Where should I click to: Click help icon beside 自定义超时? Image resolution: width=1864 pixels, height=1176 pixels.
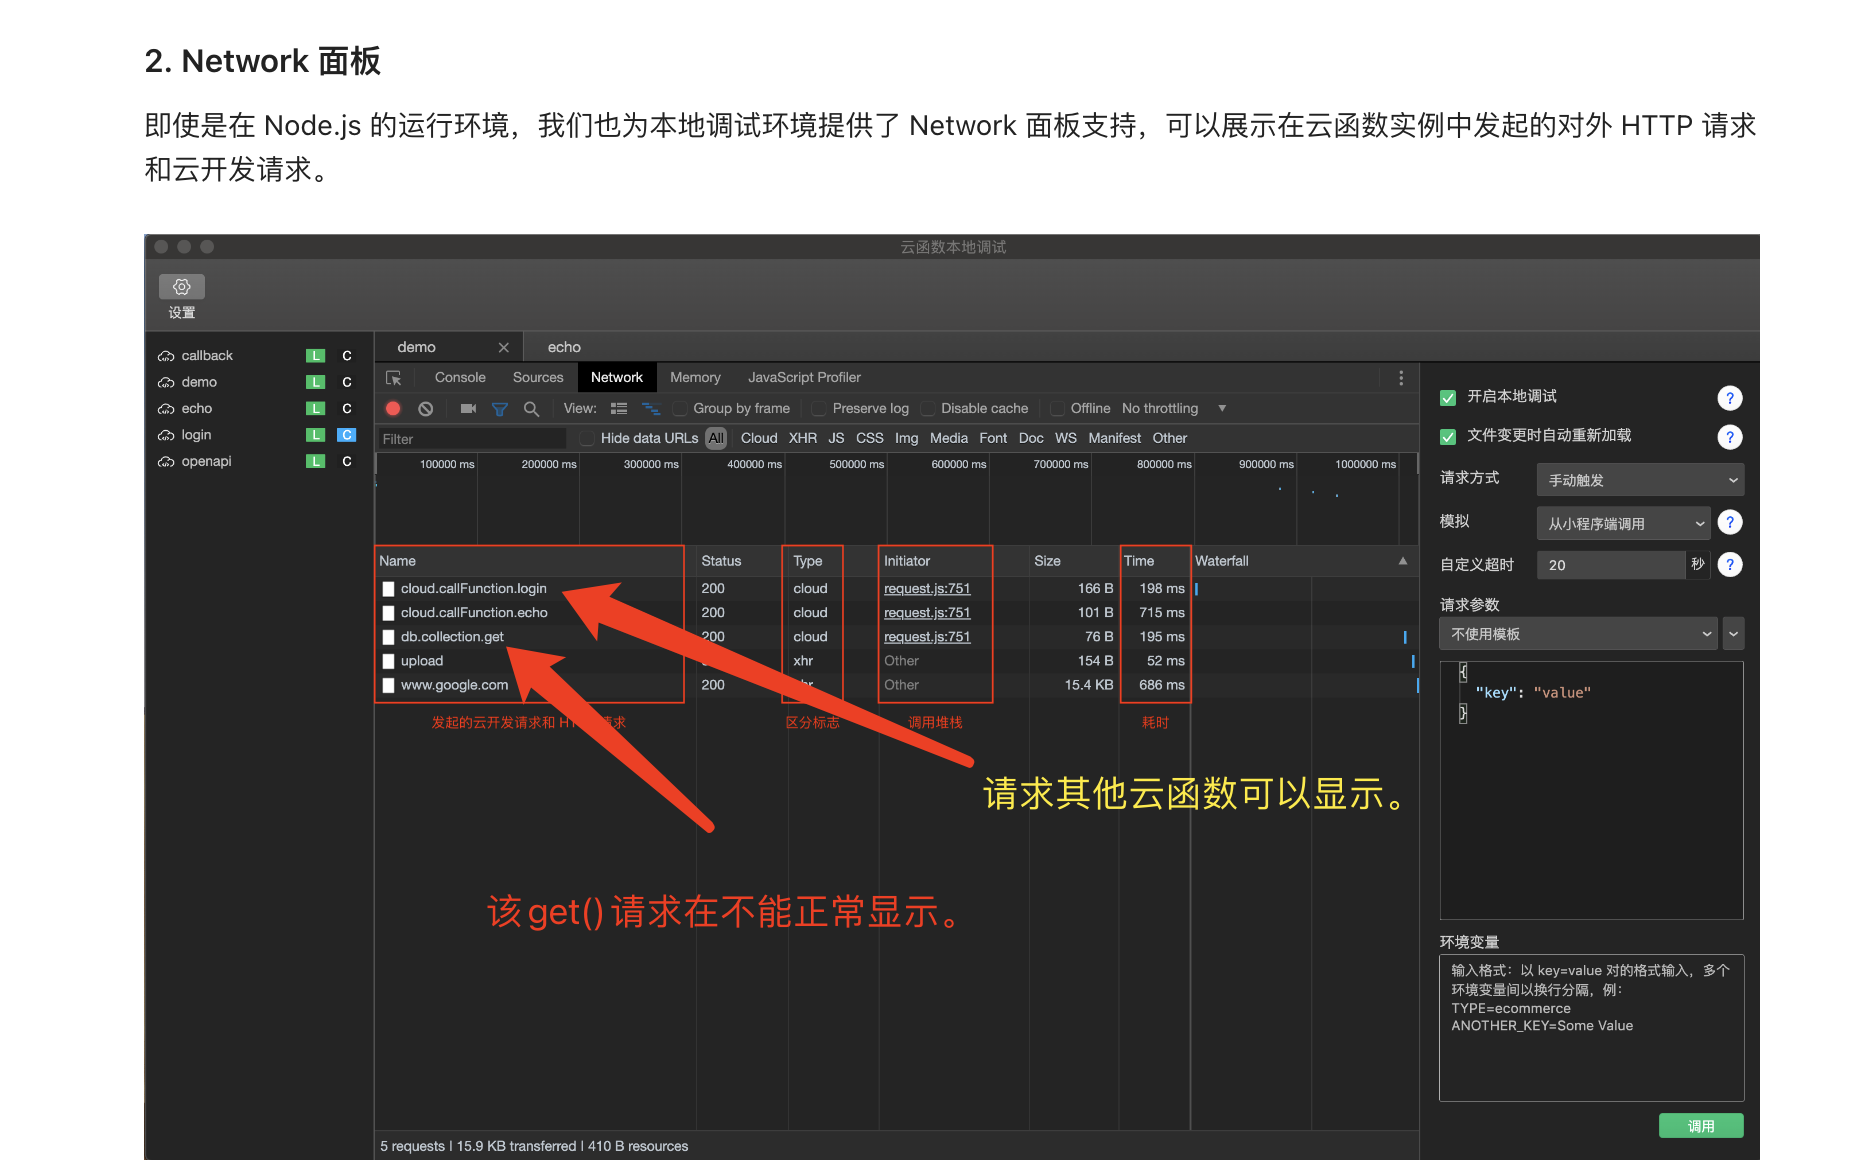point(1730,565)
